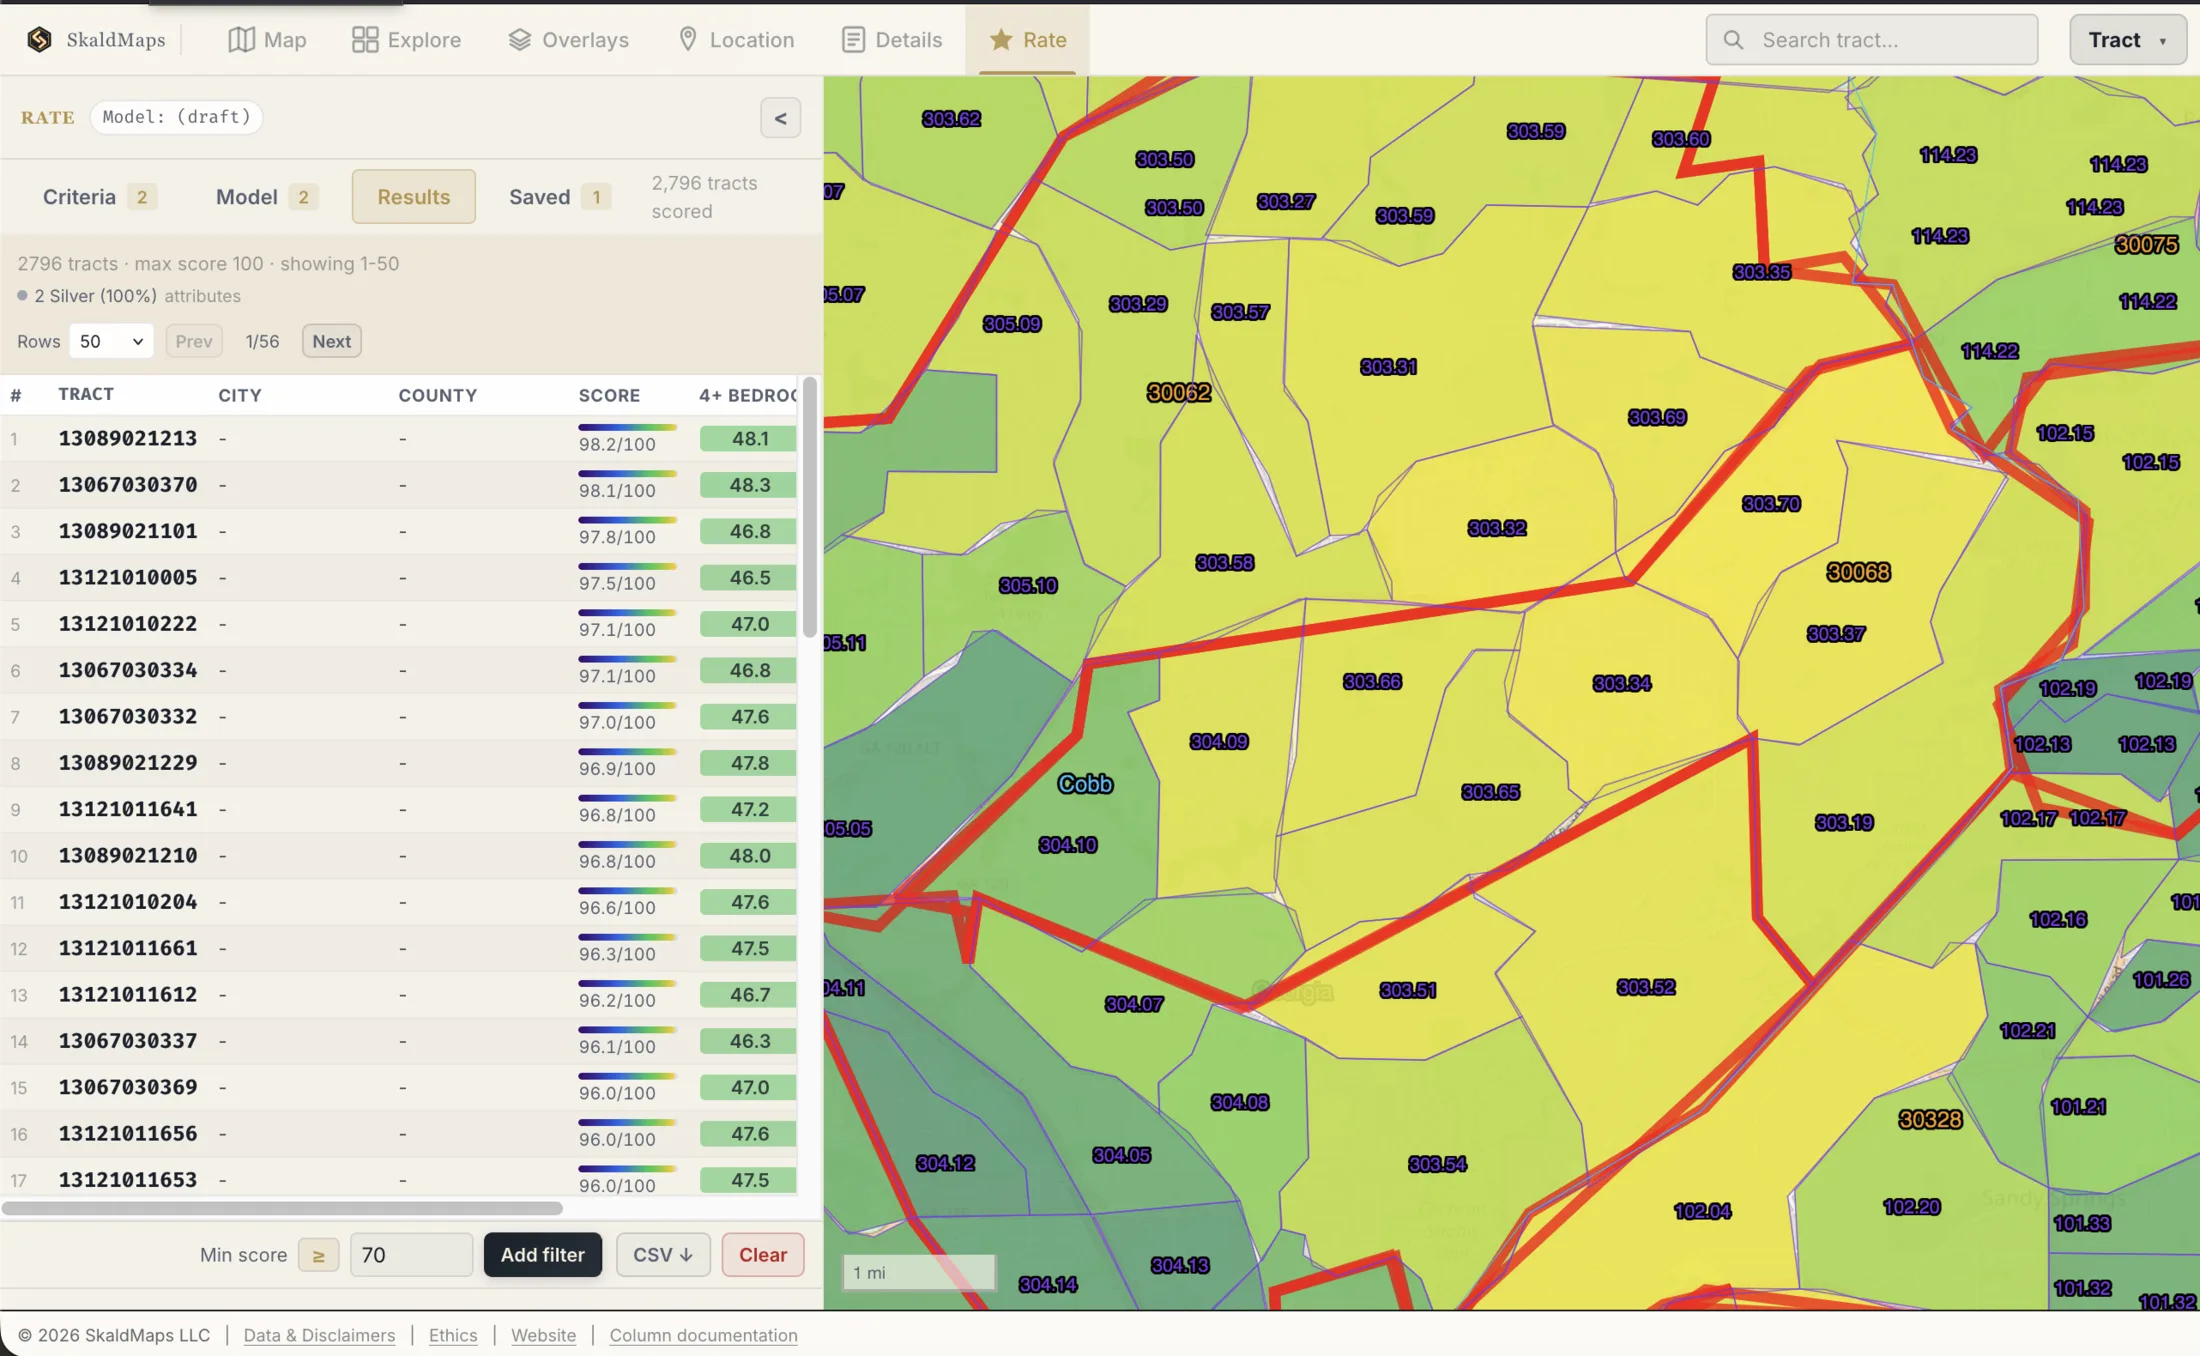Screen dimensions: 2200x1356
Task: Open the Location pin icon
Action: pyautogui.click(x=688, y=40)
